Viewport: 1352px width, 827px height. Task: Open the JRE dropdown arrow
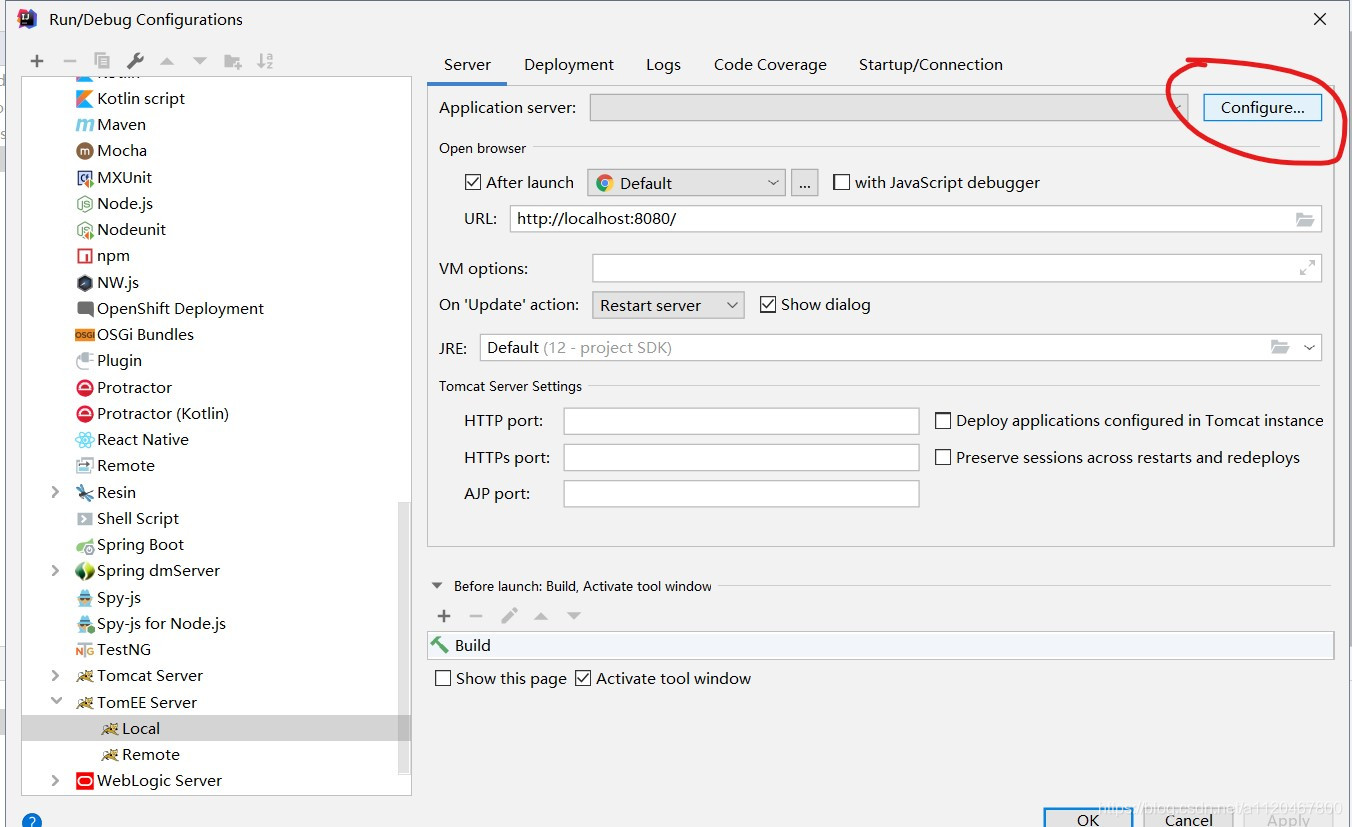tap(1309, 347)
